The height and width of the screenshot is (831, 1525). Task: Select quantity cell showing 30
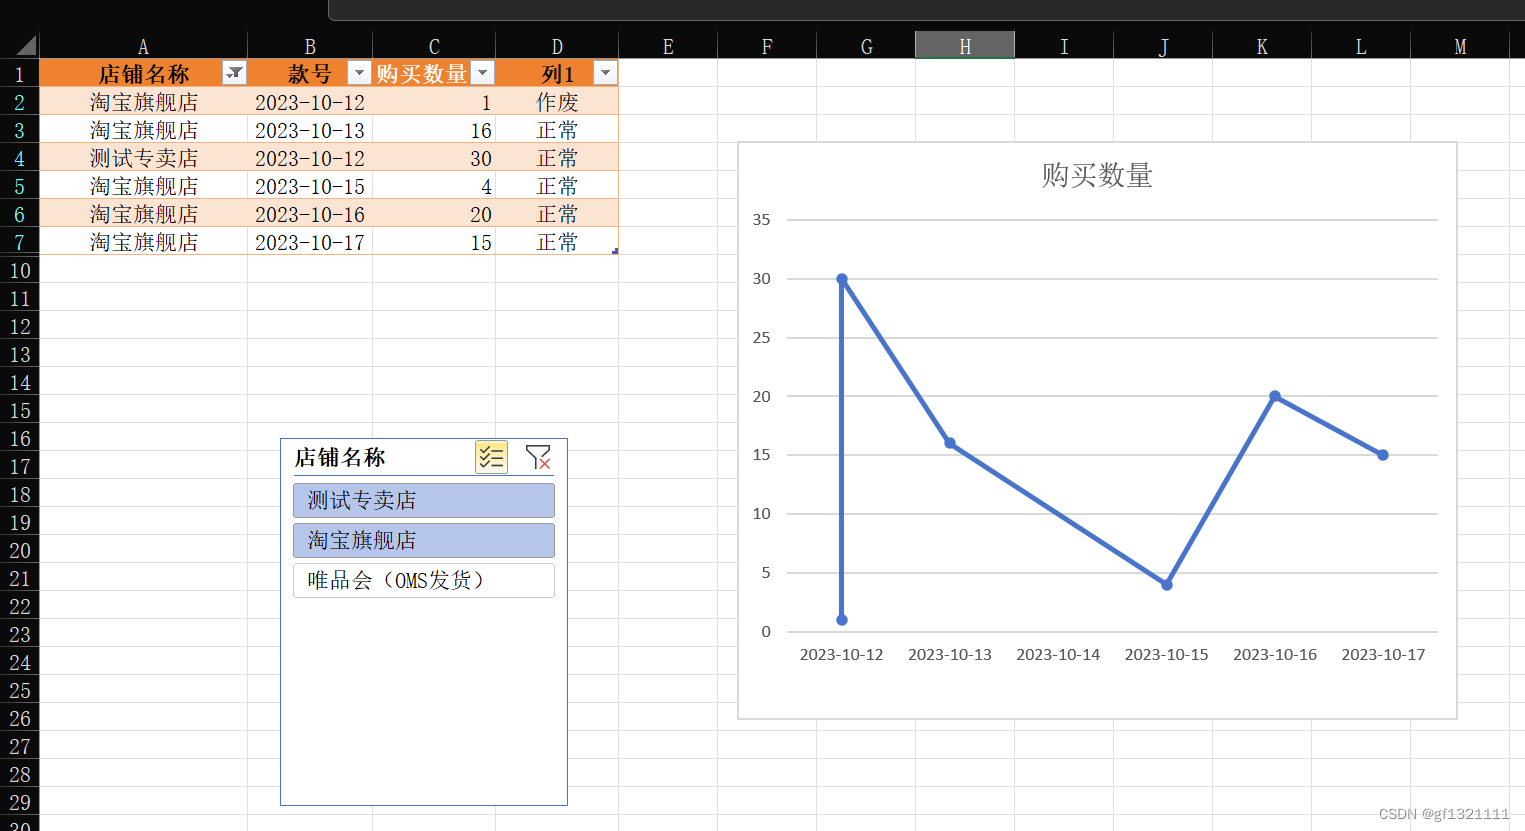[434, 158]
